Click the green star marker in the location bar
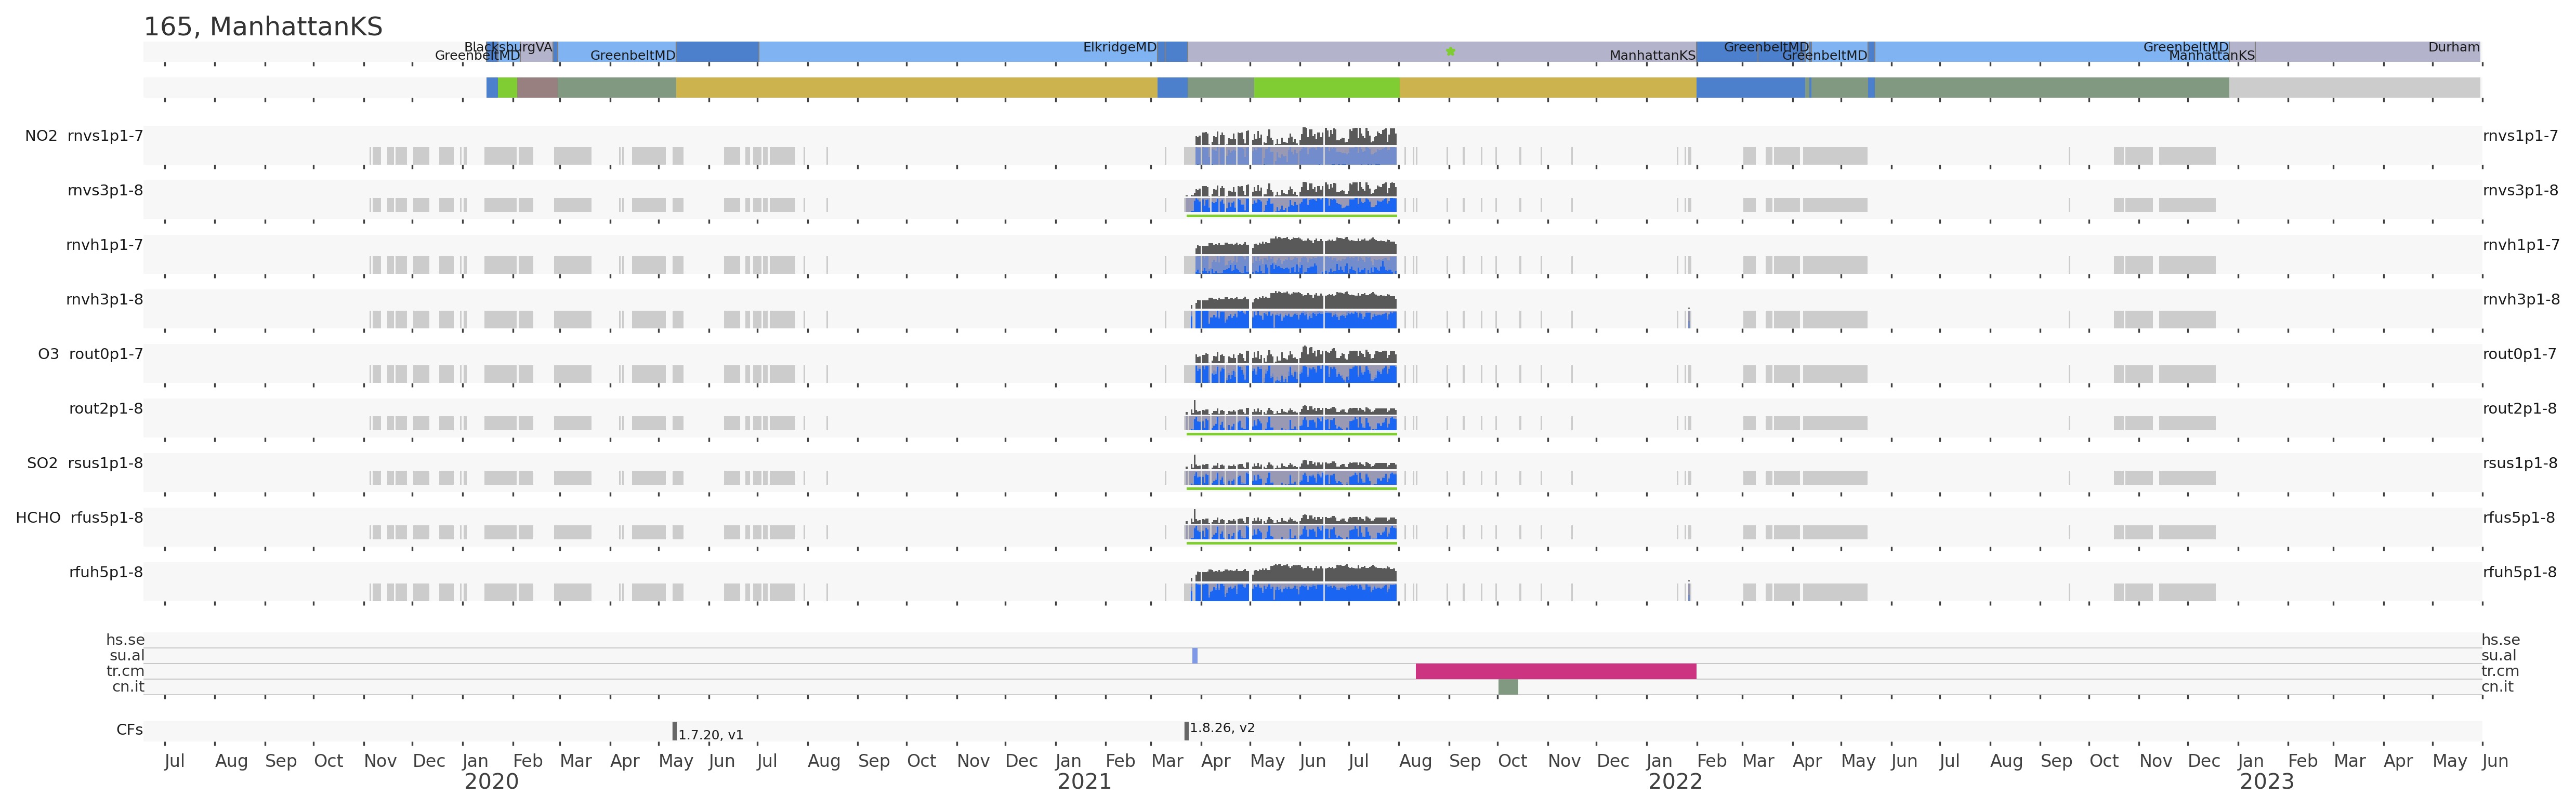The image size is (2576, 809). (1450, 51)
